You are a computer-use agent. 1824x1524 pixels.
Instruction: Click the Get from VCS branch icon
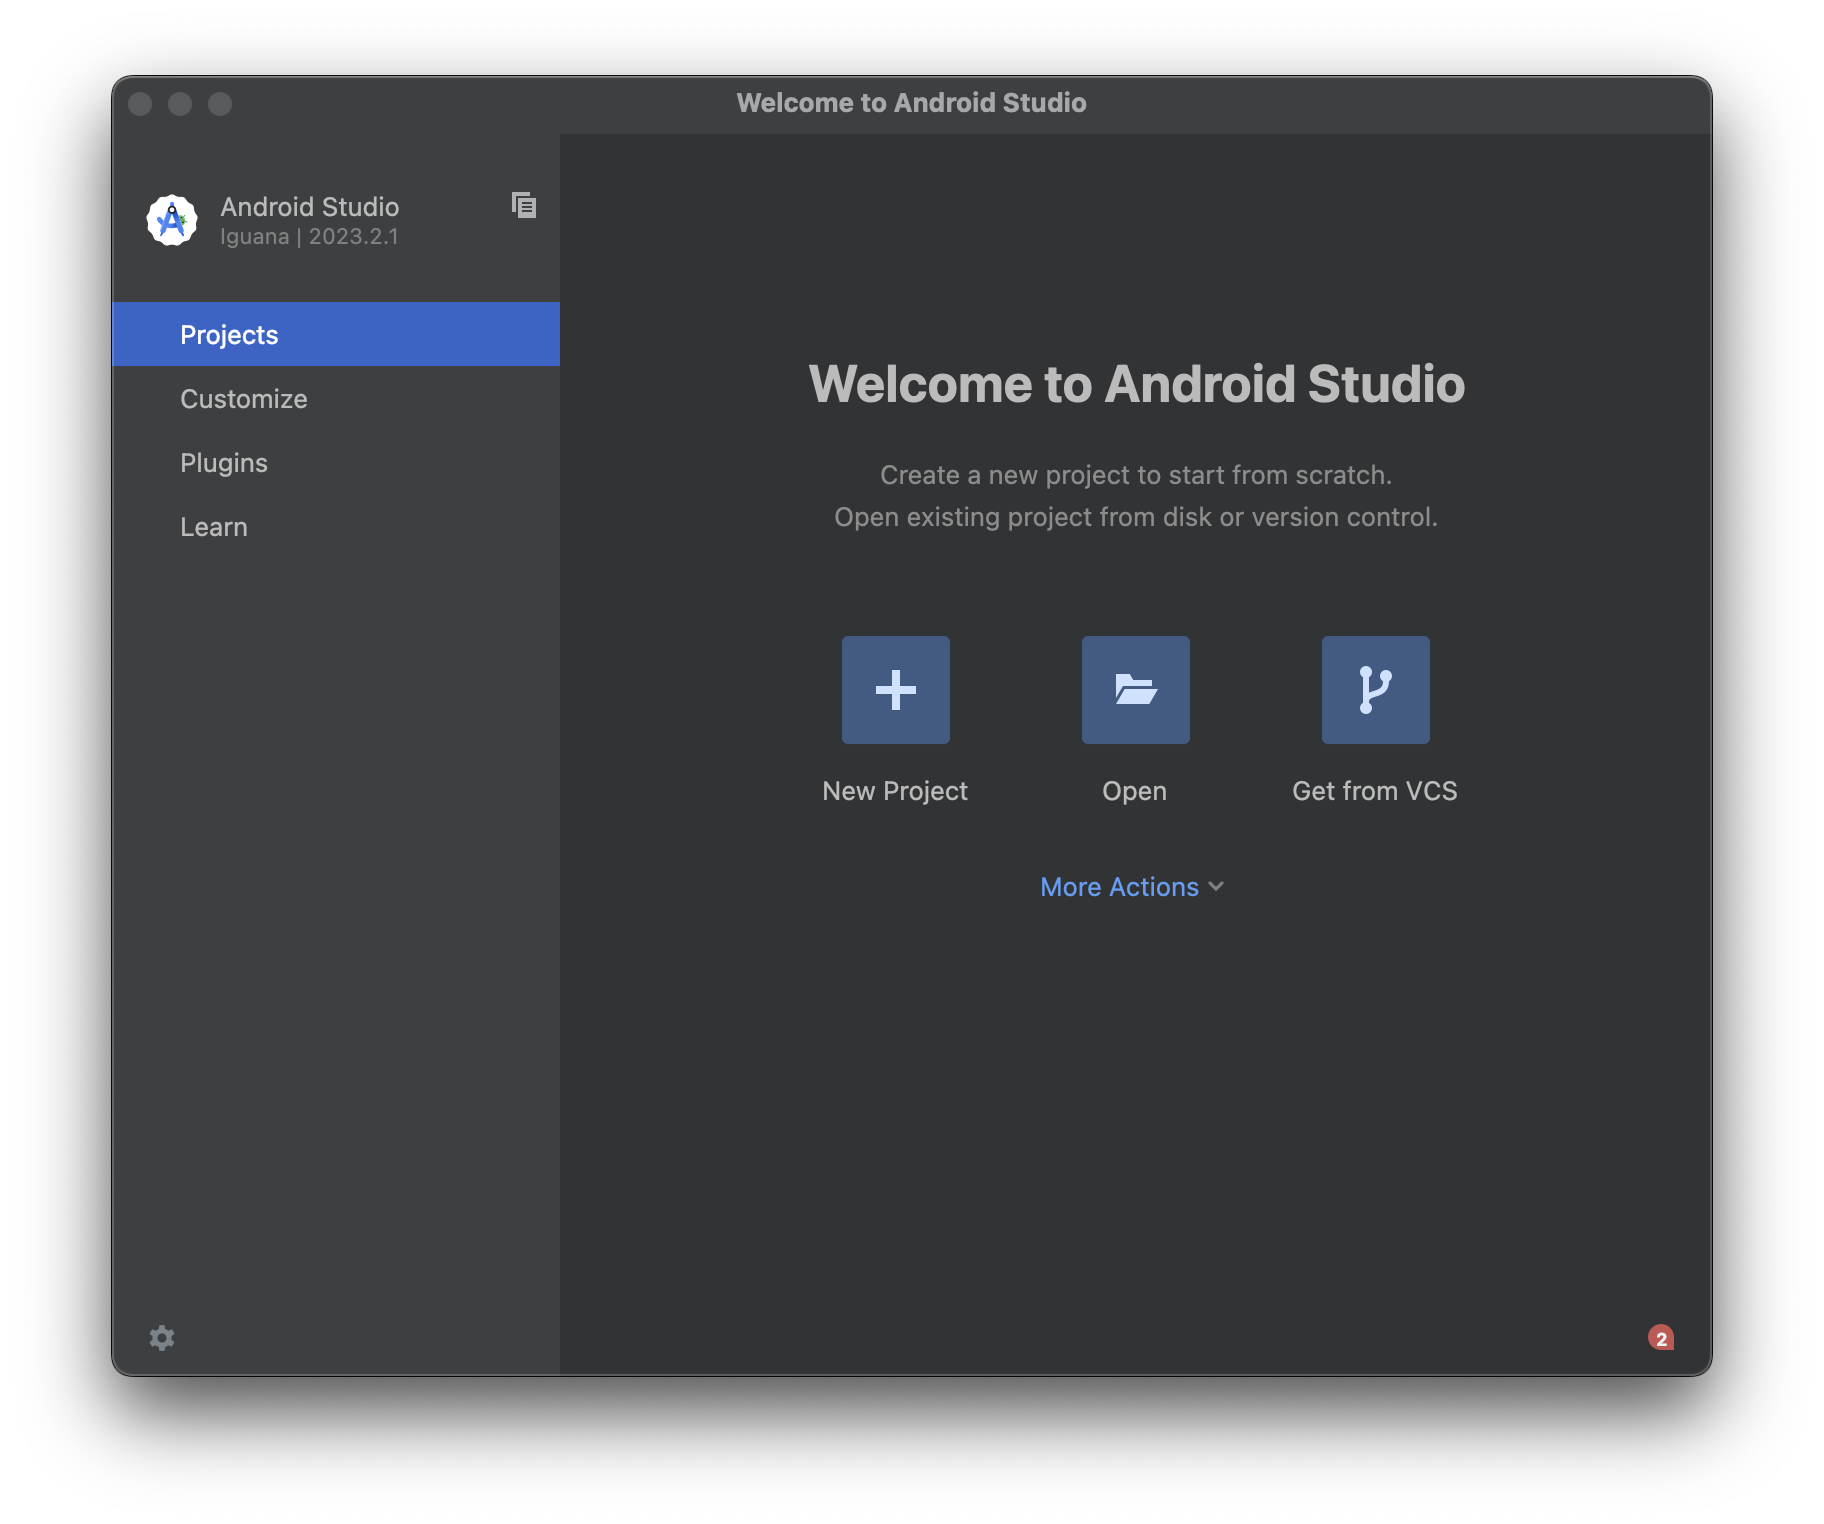(x=1375, y=689)
